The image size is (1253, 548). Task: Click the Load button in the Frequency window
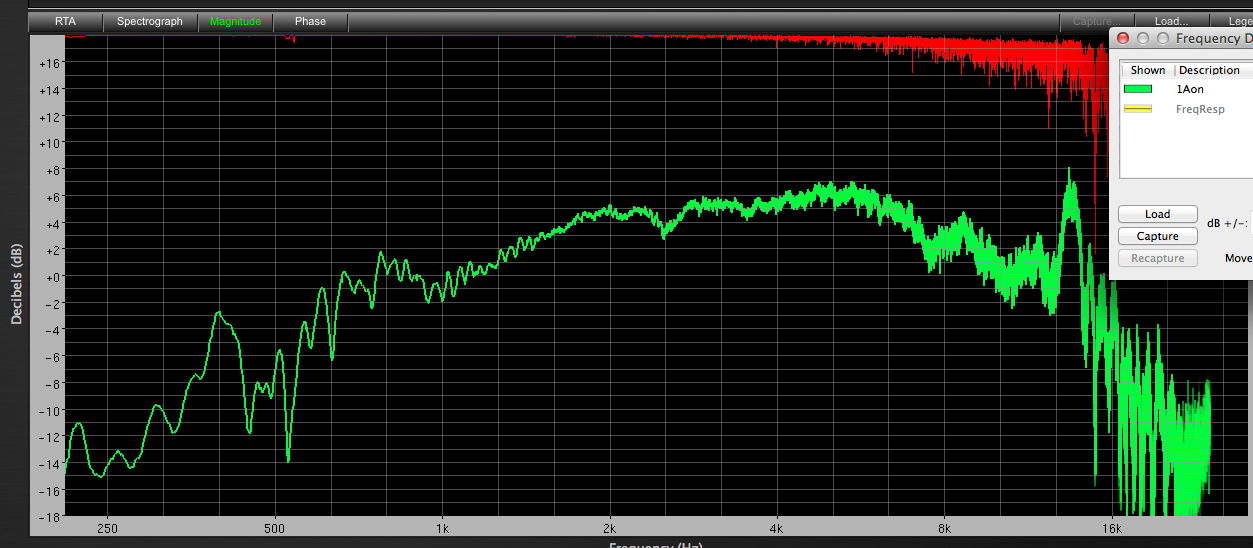coord(1157,214)
